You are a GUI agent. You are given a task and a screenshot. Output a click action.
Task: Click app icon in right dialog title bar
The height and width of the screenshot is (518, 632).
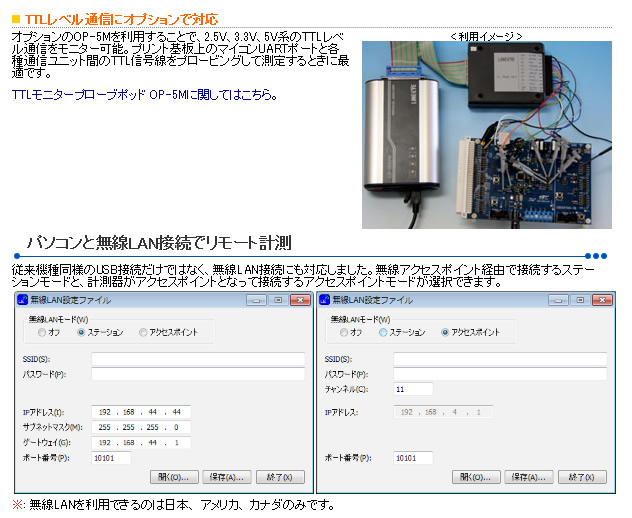324,300
